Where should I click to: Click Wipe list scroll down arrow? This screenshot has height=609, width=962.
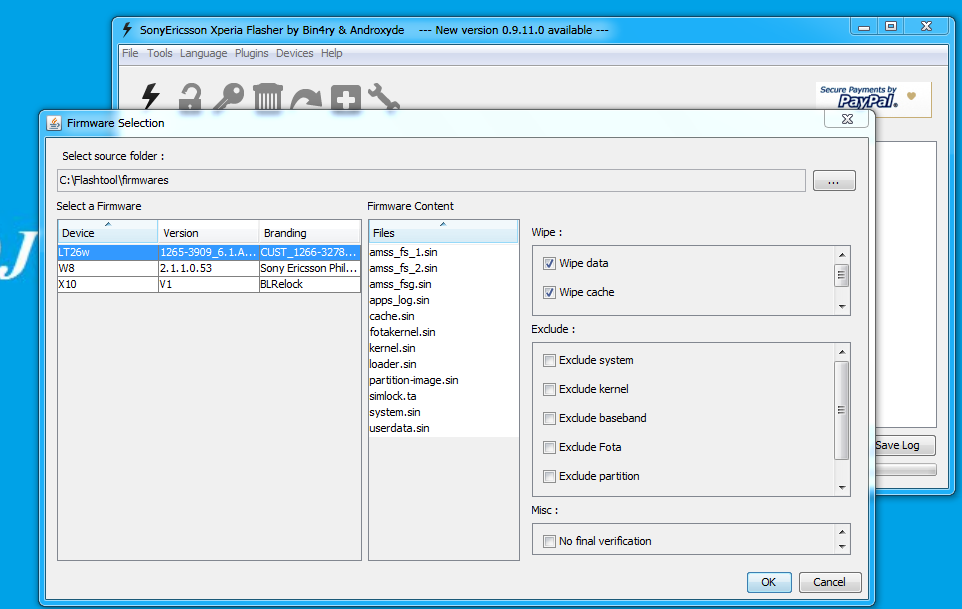point(842,306)
